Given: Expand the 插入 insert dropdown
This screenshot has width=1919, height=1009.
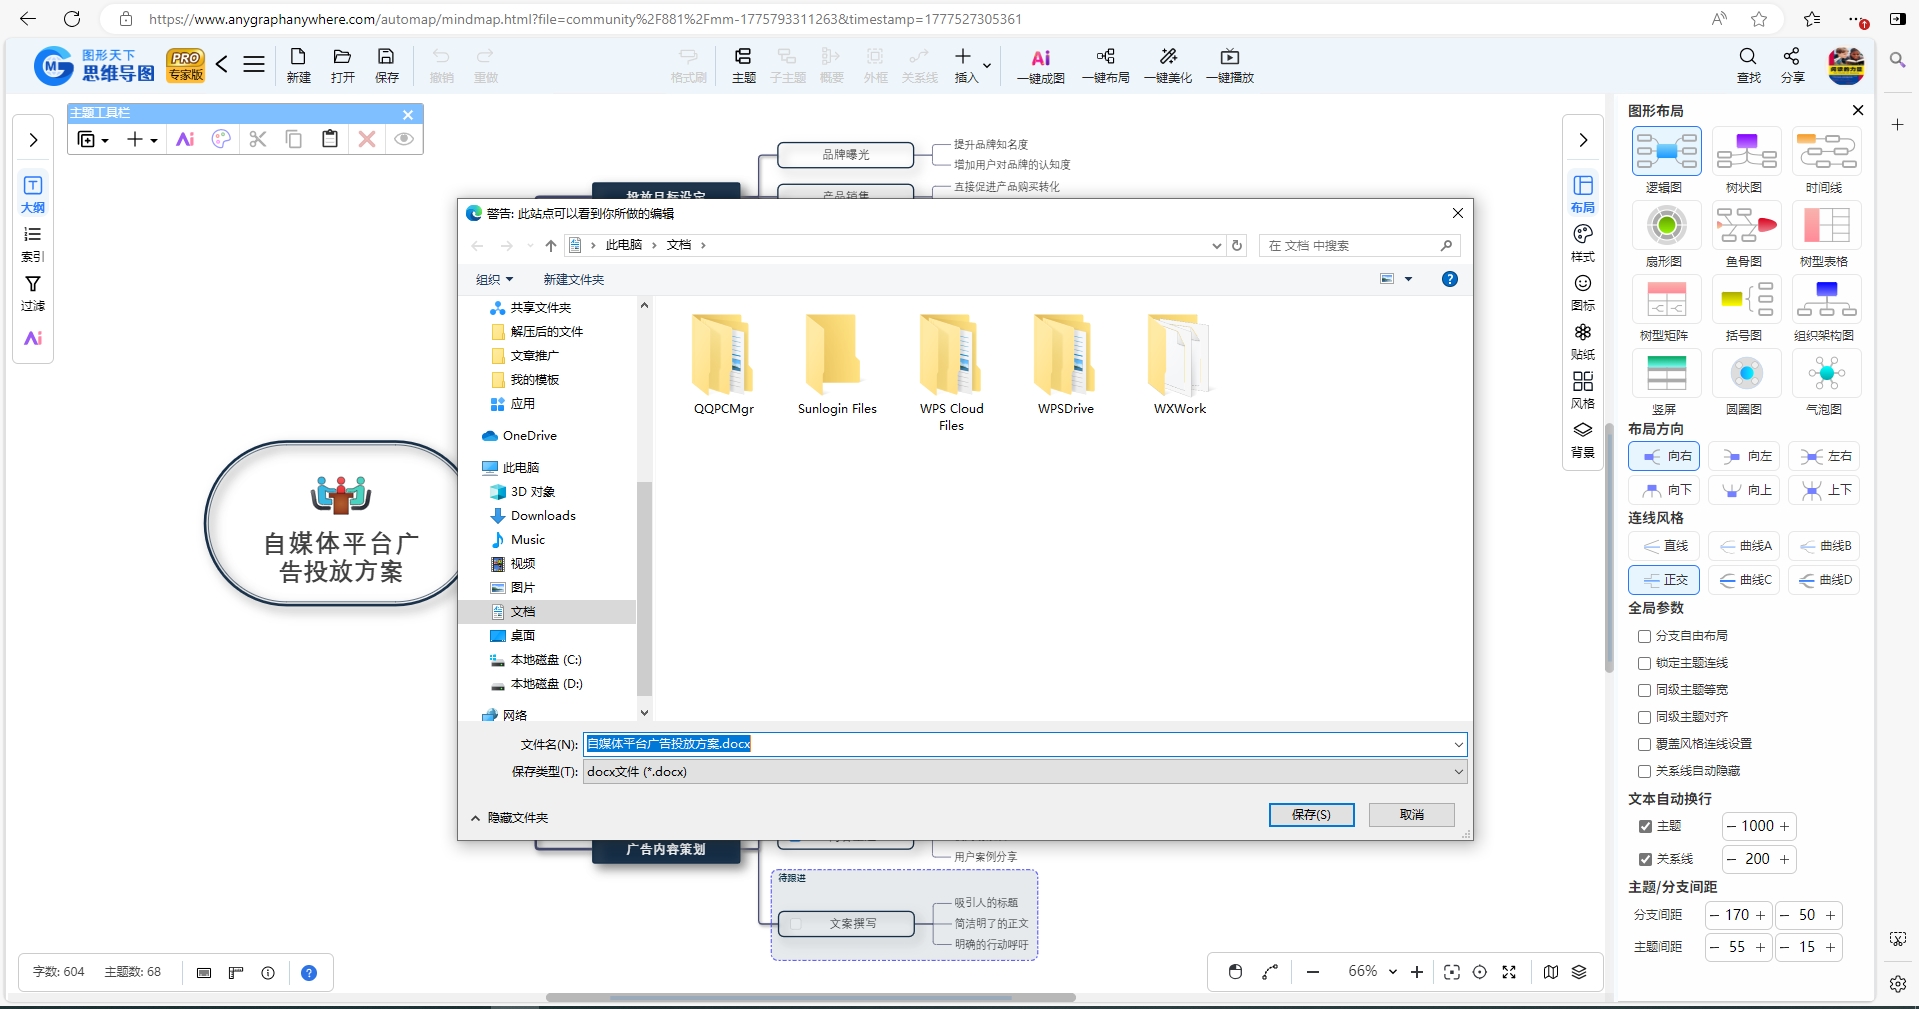Looking at the screenshot, I should (987, 66).
